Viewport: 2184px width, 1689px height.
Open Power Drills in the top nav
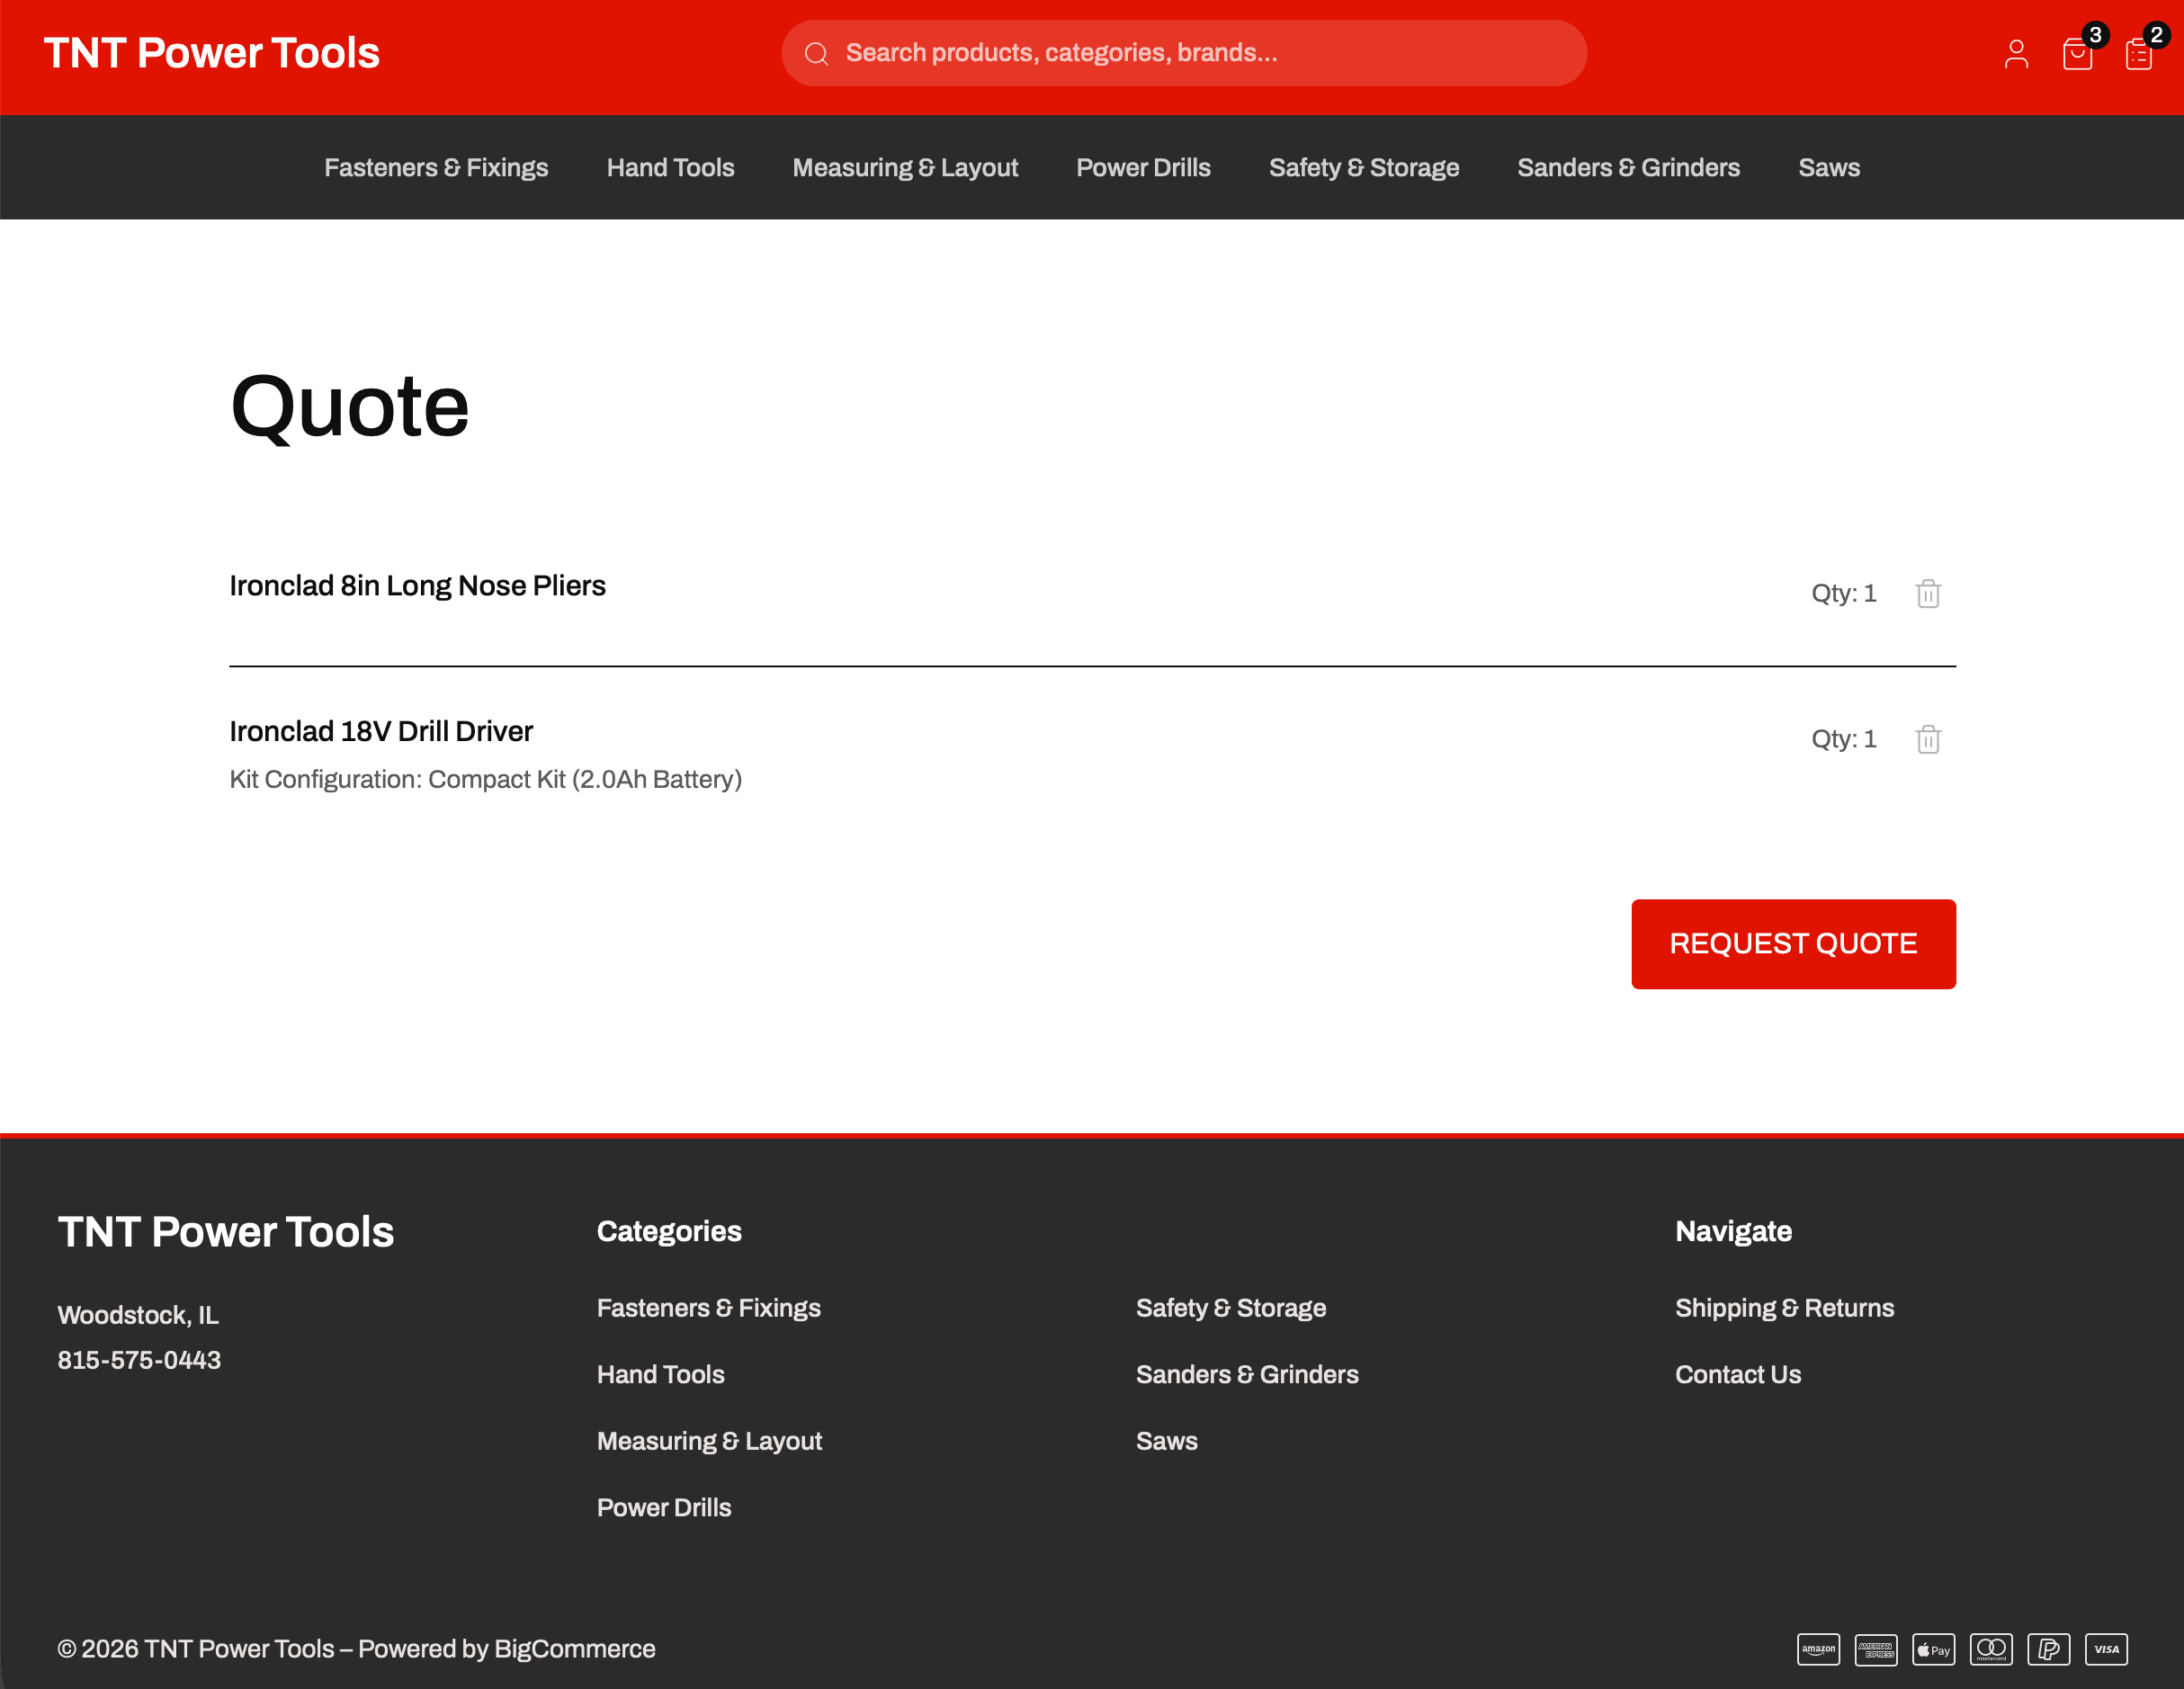[1143, 167]
